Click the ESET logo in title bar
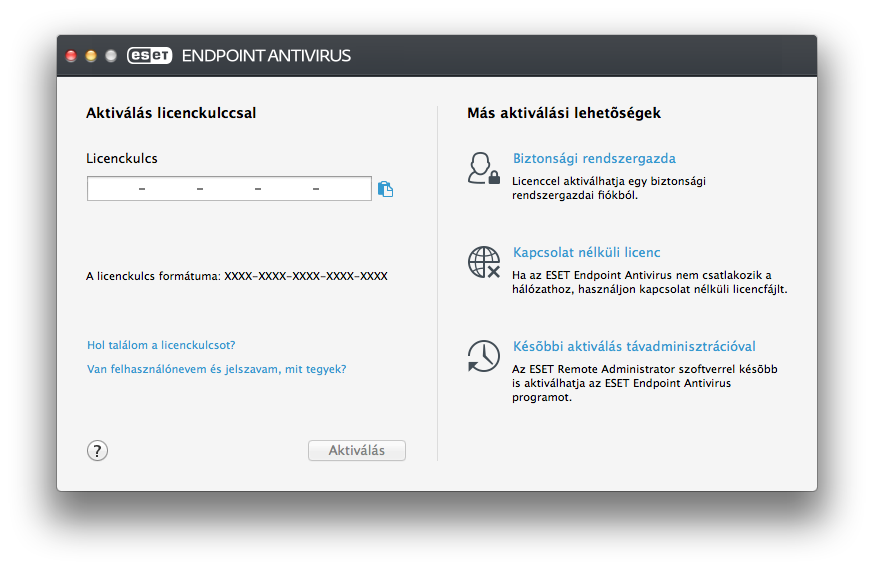Viewport: 874px width, 570px height. pyautogui.click(x=149, y=55)
